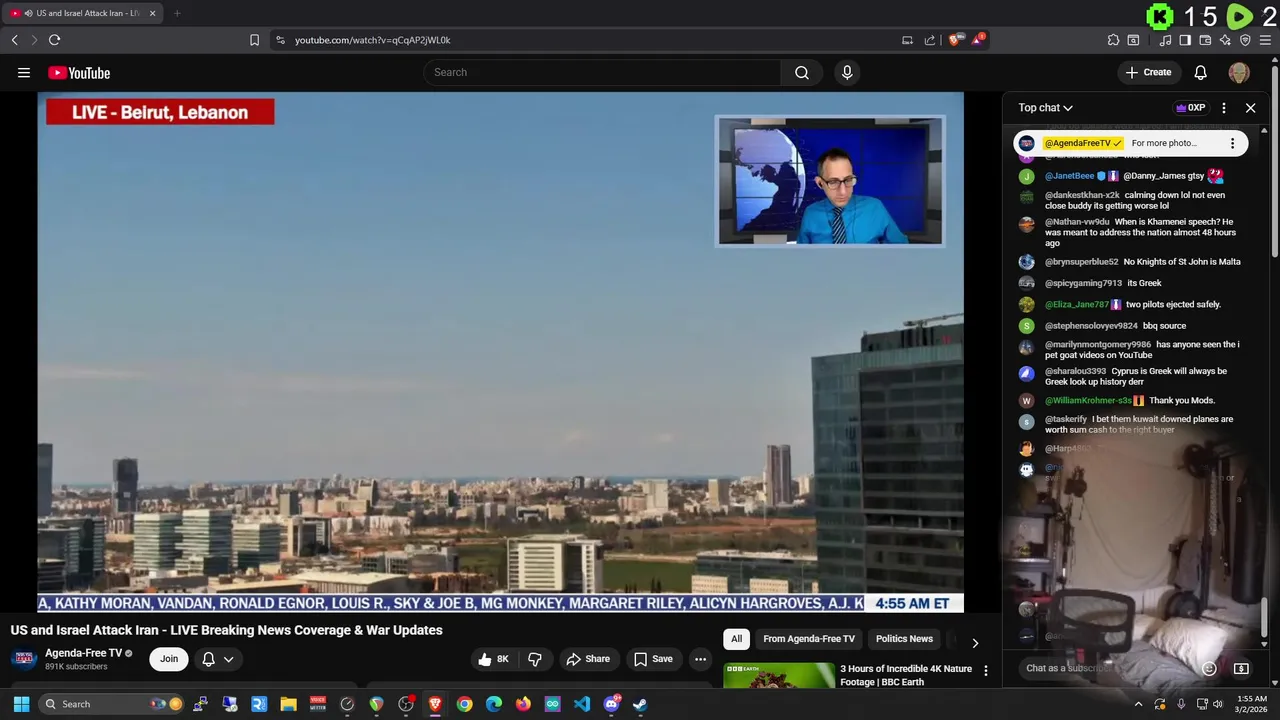This screenshot has width=1280, height=720.
Task: Click Agenda-Free TV channel avatar
Action: click(24, 659)
